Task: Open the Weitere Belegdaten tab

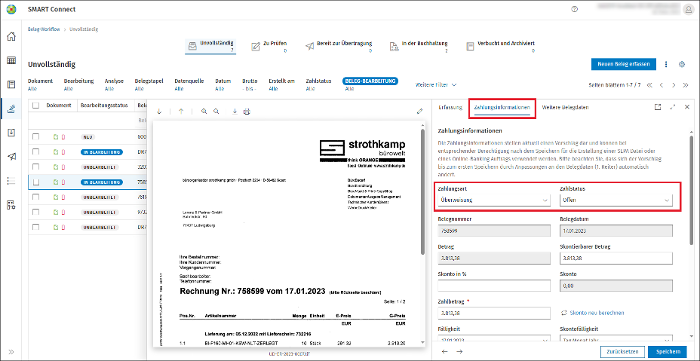Action: point(565,108)
